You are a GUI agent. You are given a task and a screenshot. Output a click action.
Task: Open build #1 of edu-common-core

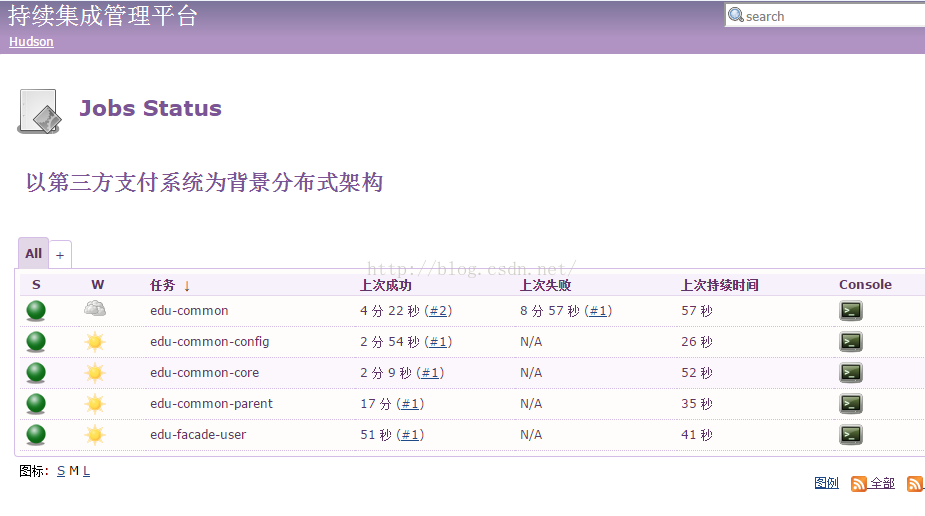(429, 373)
